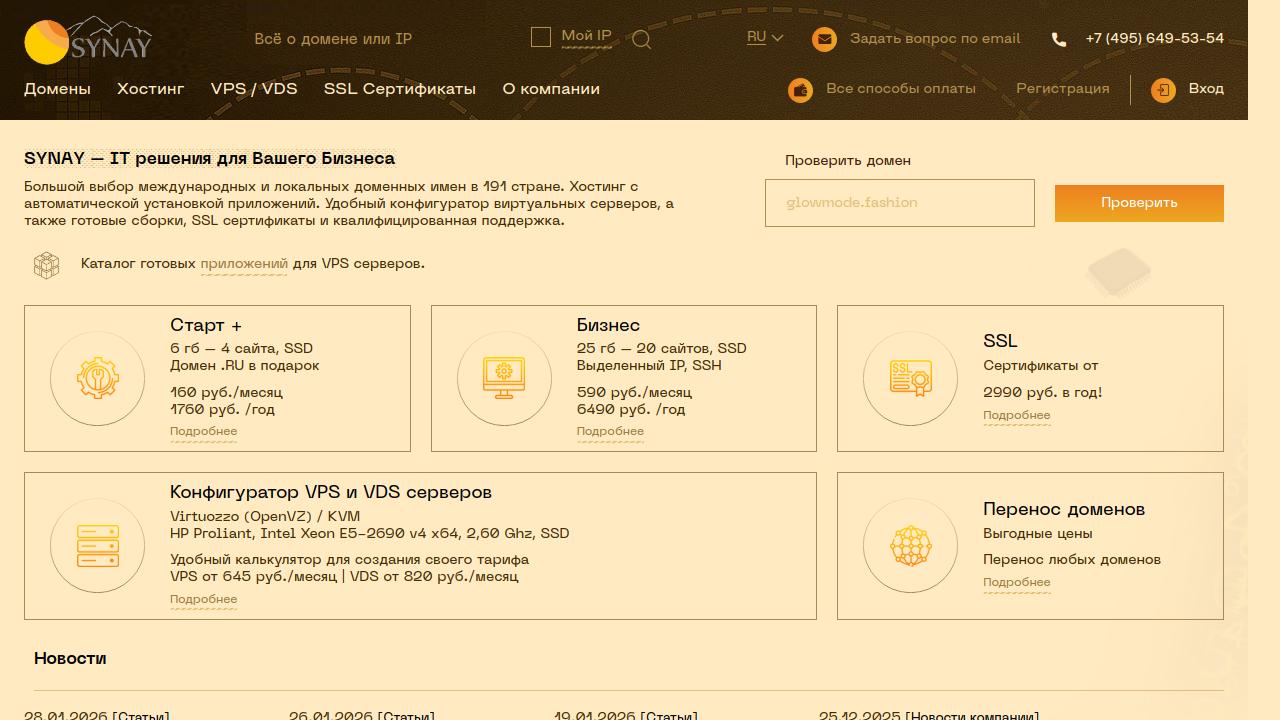Click news item dated 26.01.2026
This screenshot has height=720, width=1280.
point(362,715)
